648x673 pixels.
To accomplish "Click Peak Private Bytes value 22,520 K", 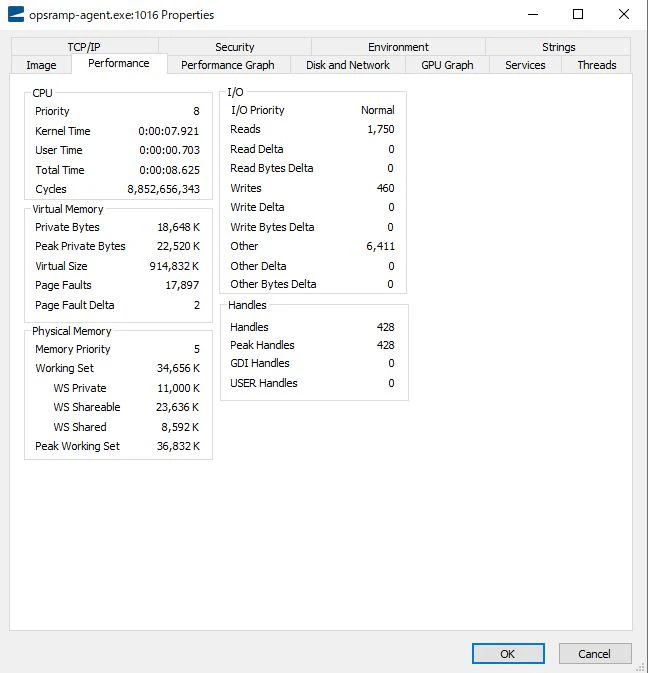I will coord(179,246).
